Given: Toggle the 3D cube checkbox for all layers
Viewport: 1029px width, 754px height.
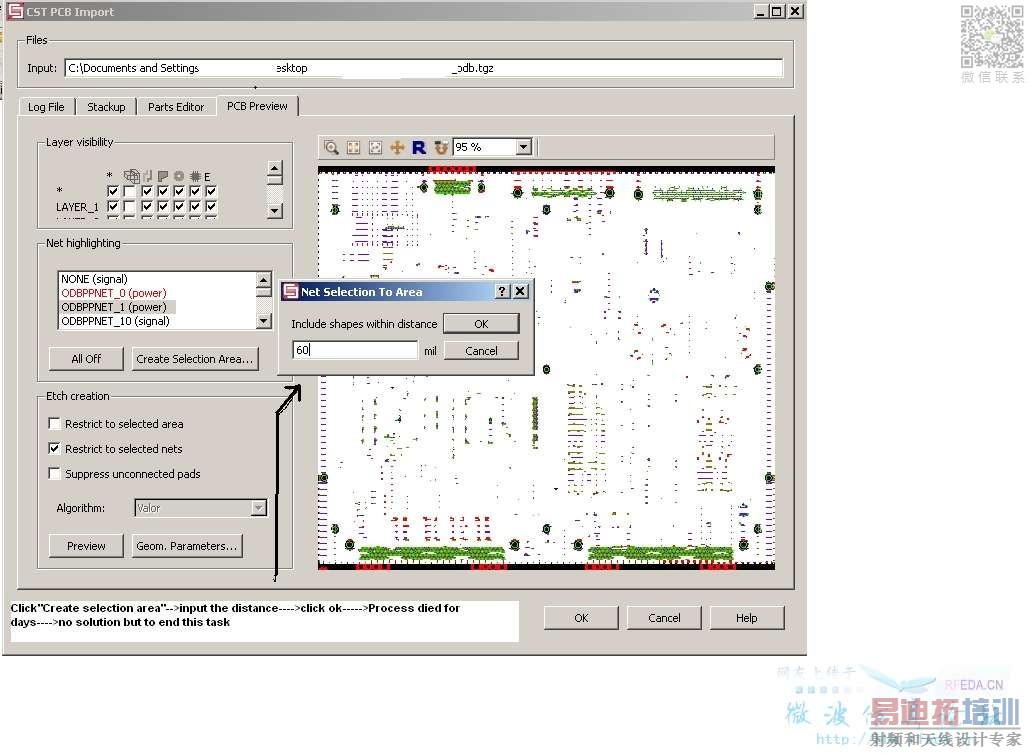Looking at the screenshot, I should tap(129, 191).
